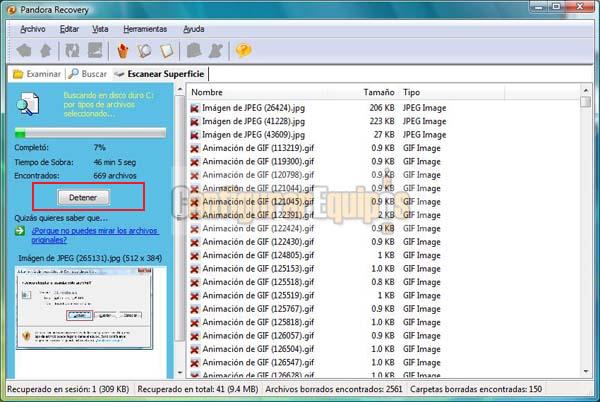Click the 223 KB size cell
Image resolution: width=600 pixels, height=402 pixels.
(x=382, y=122)
